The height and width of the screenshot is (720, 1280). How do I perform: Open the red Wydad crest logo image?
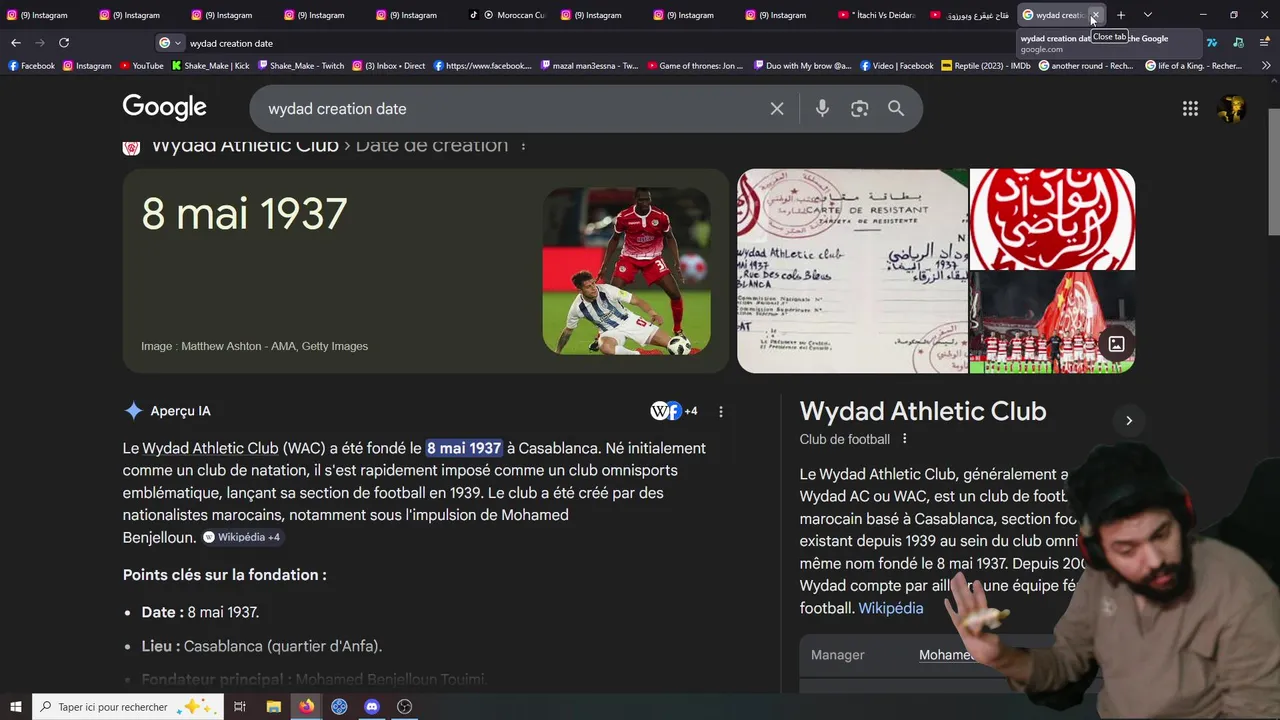click(1052, 219)
